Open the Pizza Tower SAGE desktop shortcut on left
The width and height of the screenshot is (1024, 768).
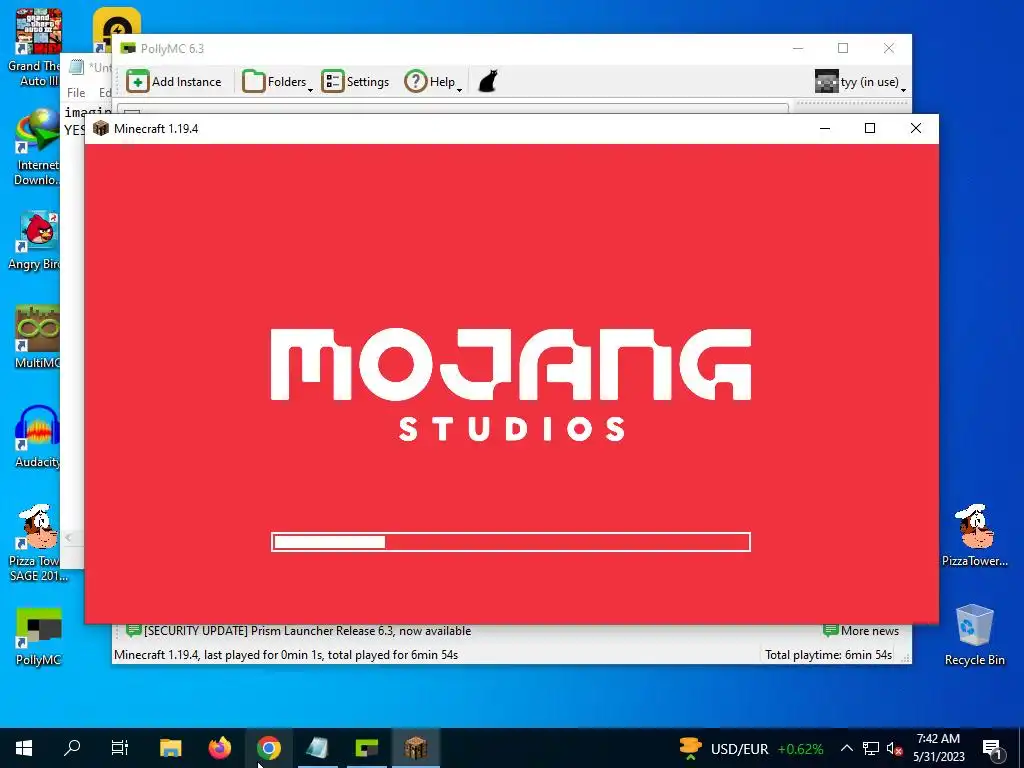(x=37, y=543)
